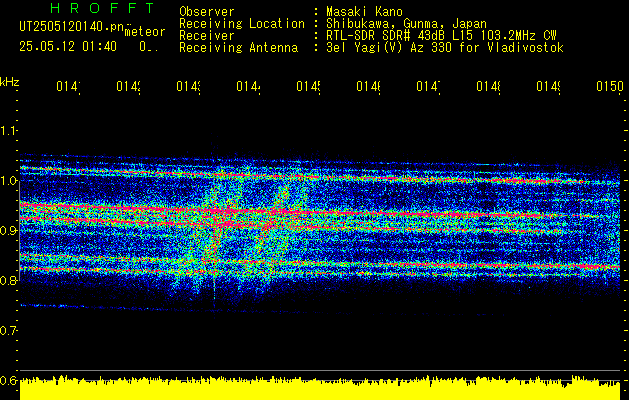Click the Shibukawa, Gunma, Japan text

pos(406,24)
